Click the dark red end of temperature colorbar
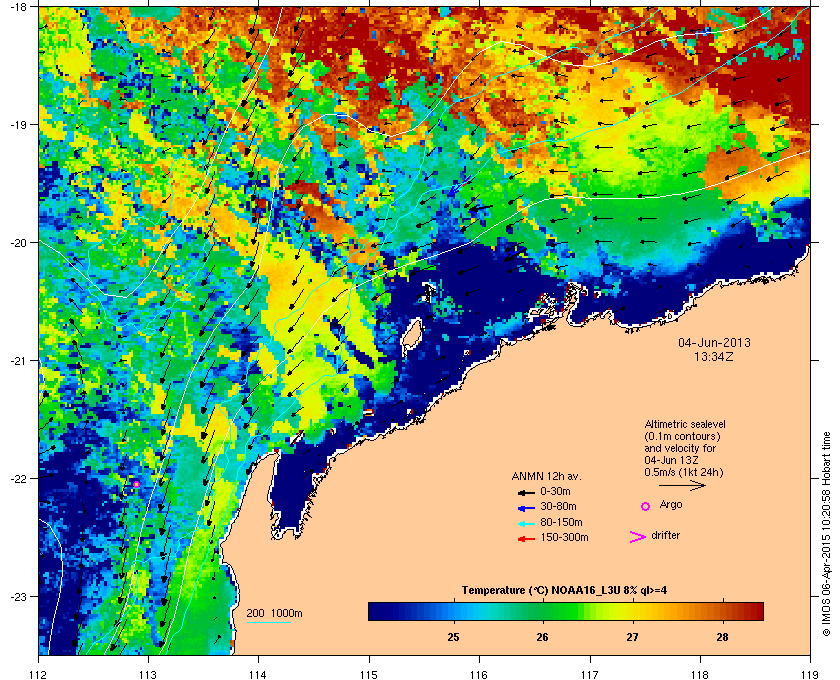The height and width of the screenshot is (680, 840). pos(755,611)
